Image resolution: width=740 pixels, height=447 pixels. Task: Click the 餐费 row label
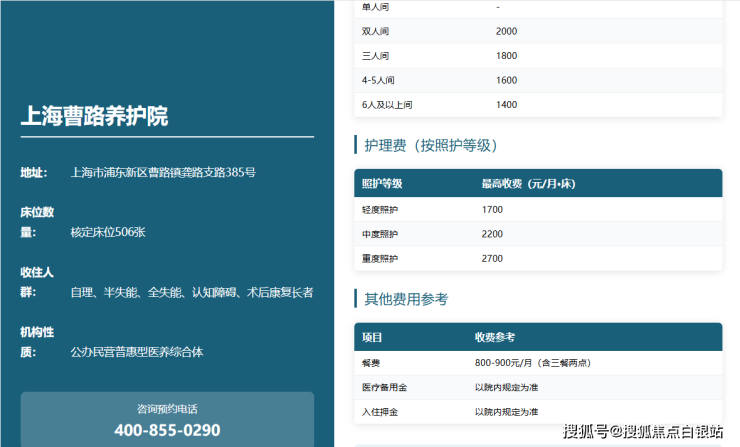click(371, 363)
